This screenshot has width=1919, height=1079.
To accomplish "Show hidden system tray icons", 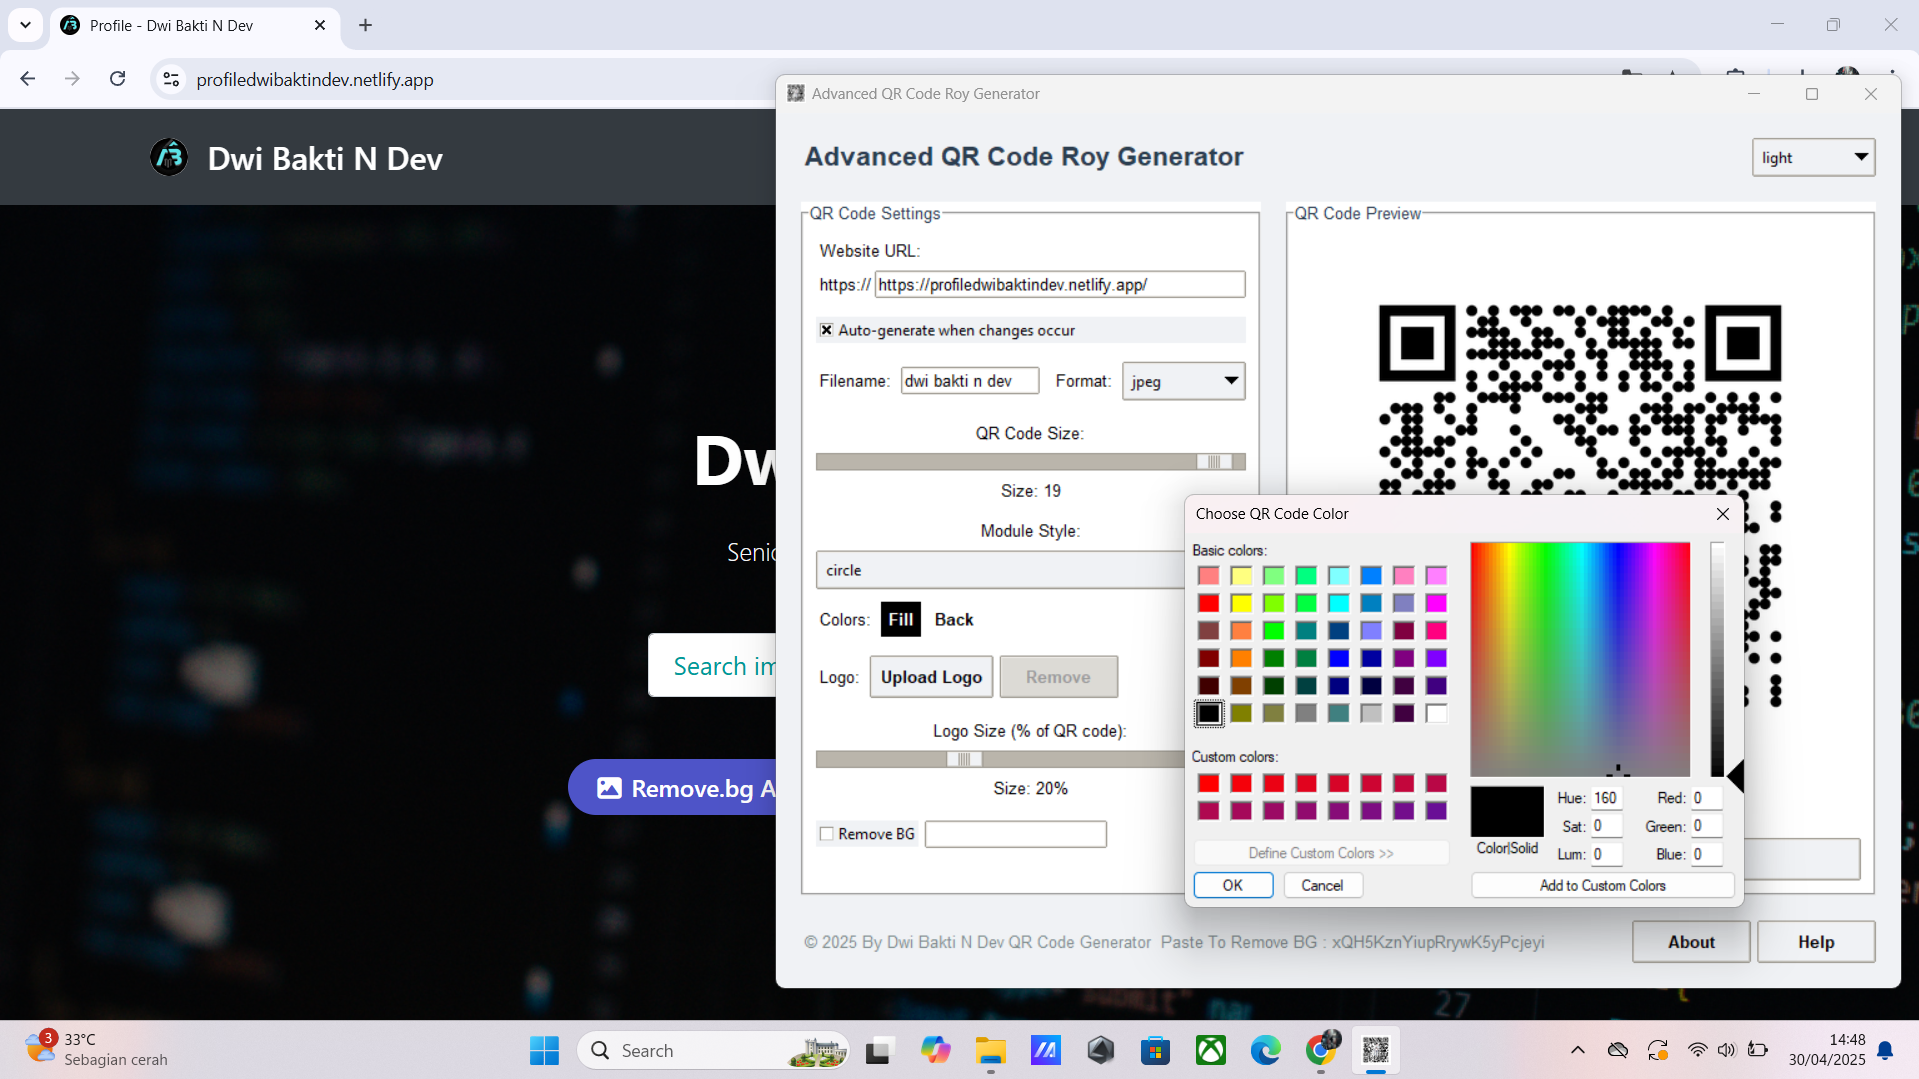I will pyautogui.click(x=1577, y=1050).
